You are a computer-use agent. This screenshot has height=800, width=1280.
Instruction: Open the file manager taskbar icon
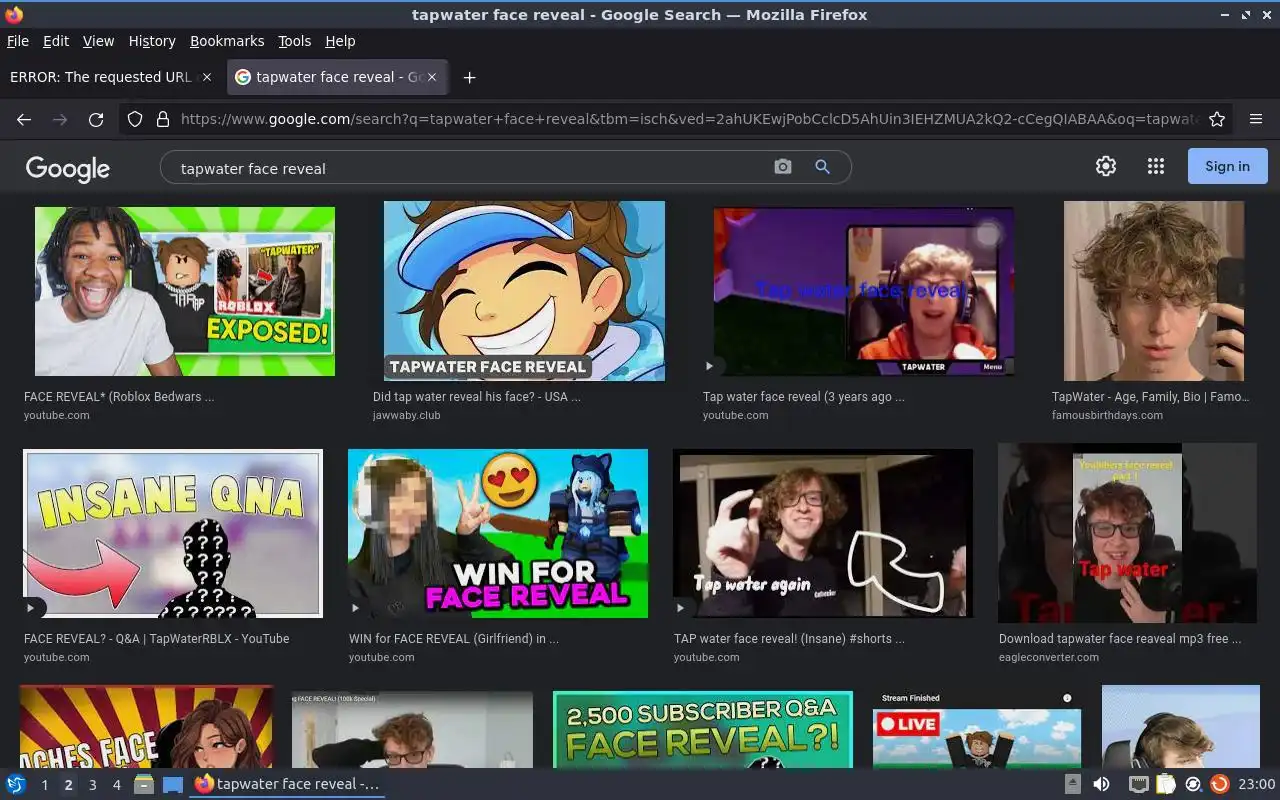144,784
